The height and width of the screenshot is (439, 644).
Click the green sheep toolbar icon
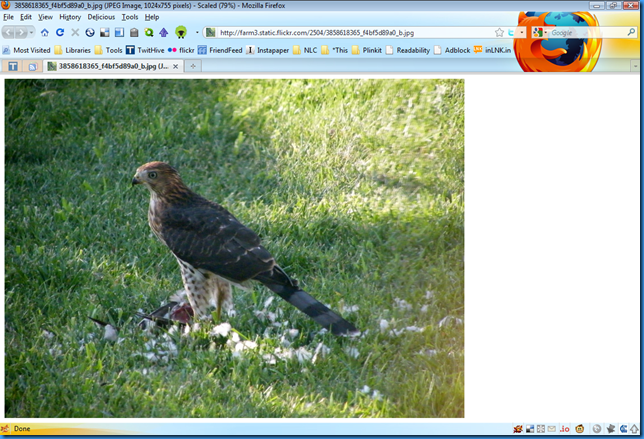(x=181, y=32)
